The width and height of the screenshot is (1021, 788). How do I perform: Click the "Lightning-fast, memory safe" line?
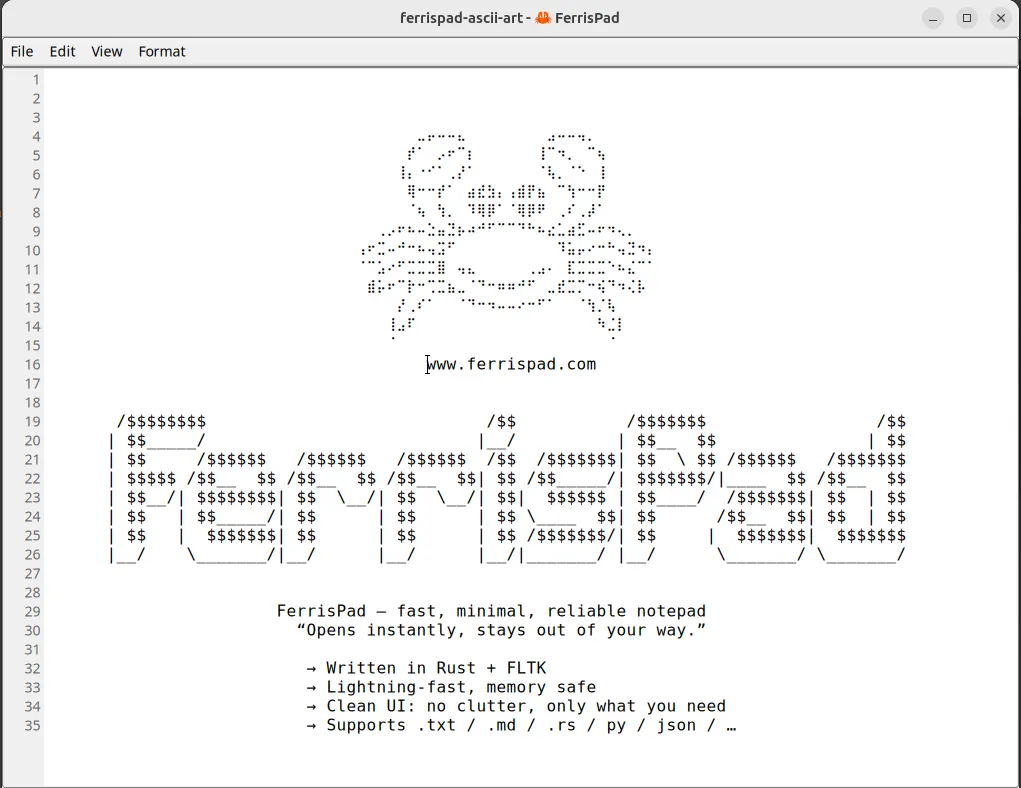tap(451, 687)
